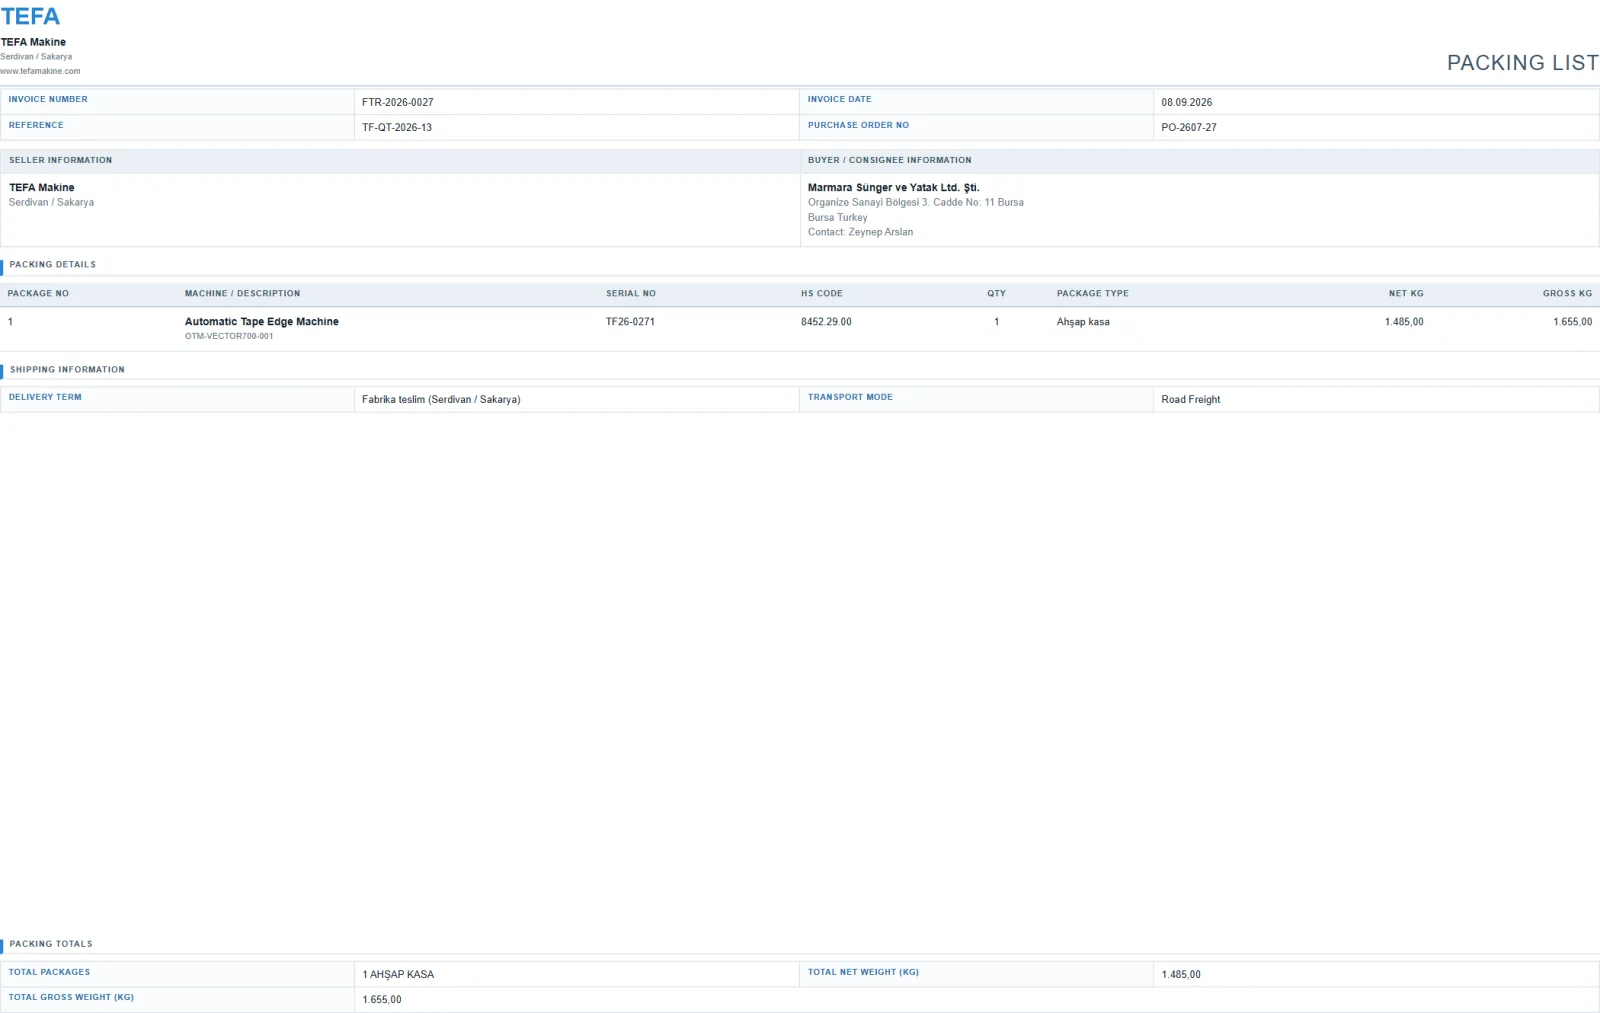Image resolution: width=1600 pixels, height=1013 pixels.
Task: Select the Road Freight value
Action: (x=1190, y=399)
